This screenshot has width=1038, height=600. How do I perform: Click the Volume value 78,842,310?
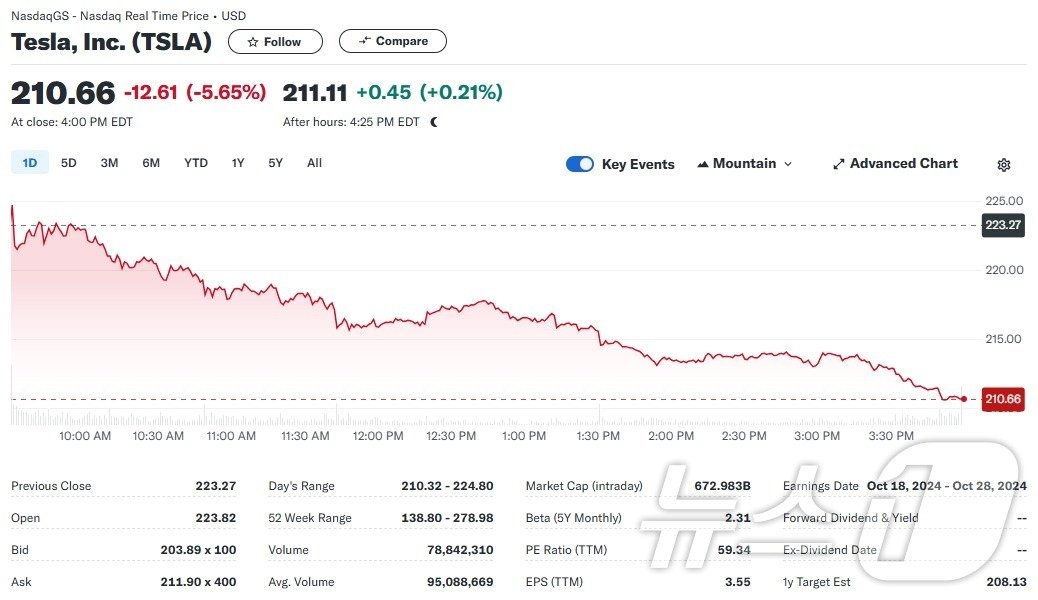(x=458, y=550)
